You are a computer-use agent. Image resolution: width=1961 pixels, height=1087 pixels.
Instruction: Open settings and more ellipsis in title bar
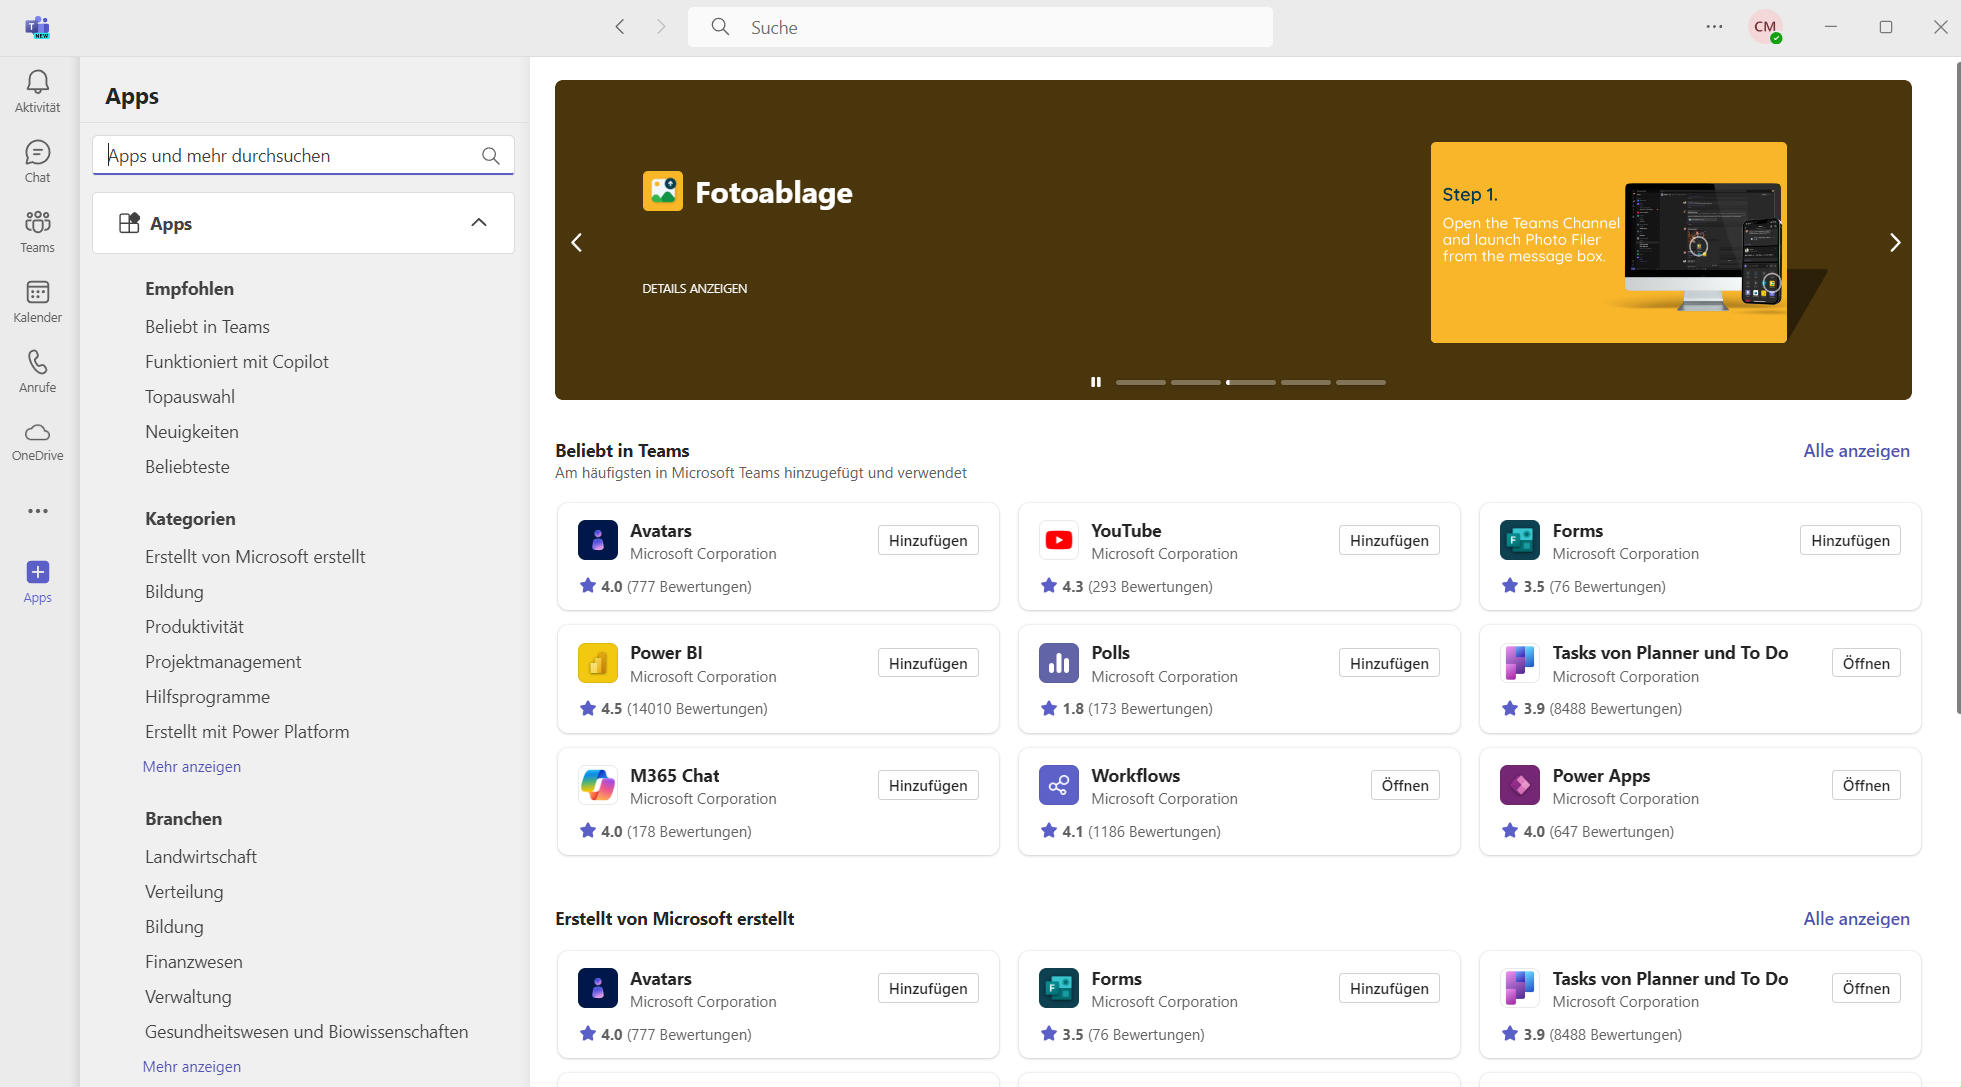pos(1714,27)
